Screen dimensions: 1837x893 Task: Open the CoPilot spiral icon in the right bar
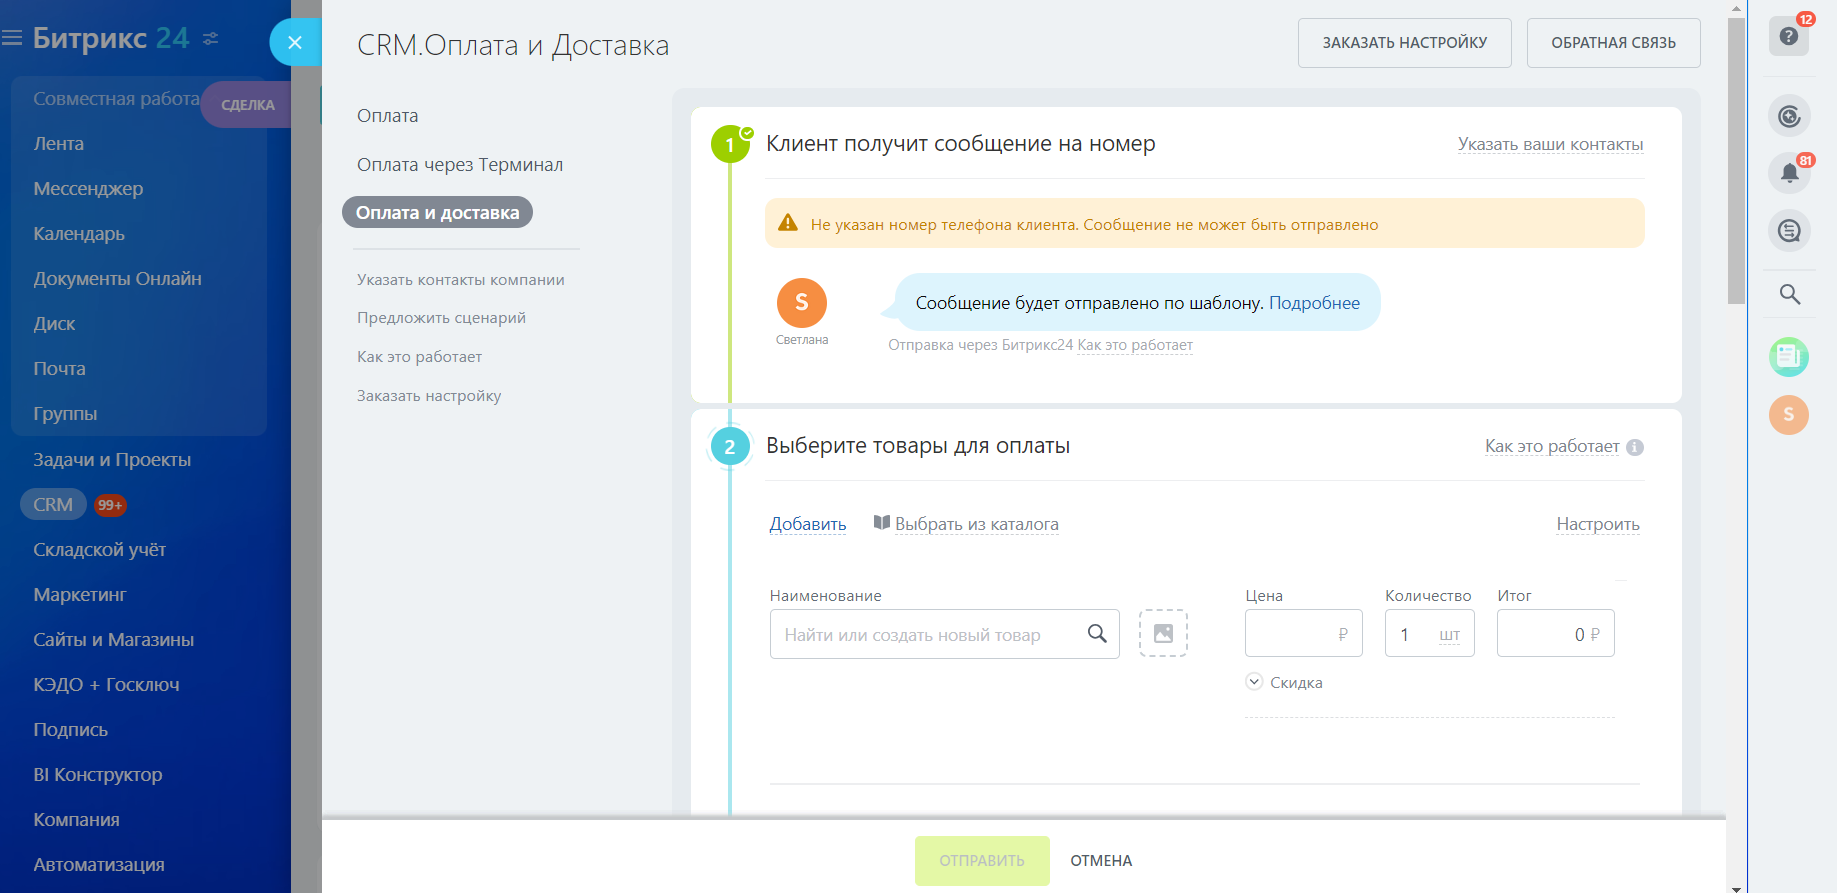tap(1789, 116)
